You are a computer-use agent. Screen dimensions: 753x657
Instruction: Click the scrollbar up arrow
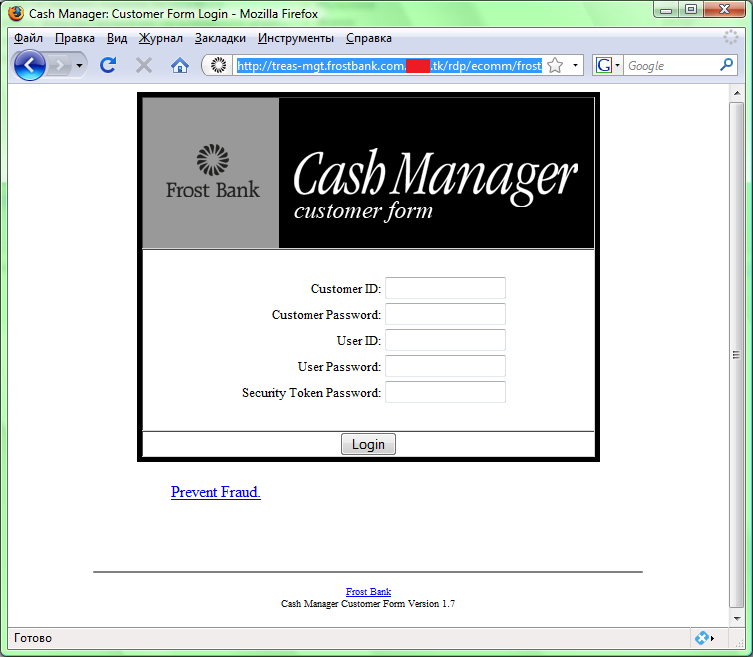[737, 93]
